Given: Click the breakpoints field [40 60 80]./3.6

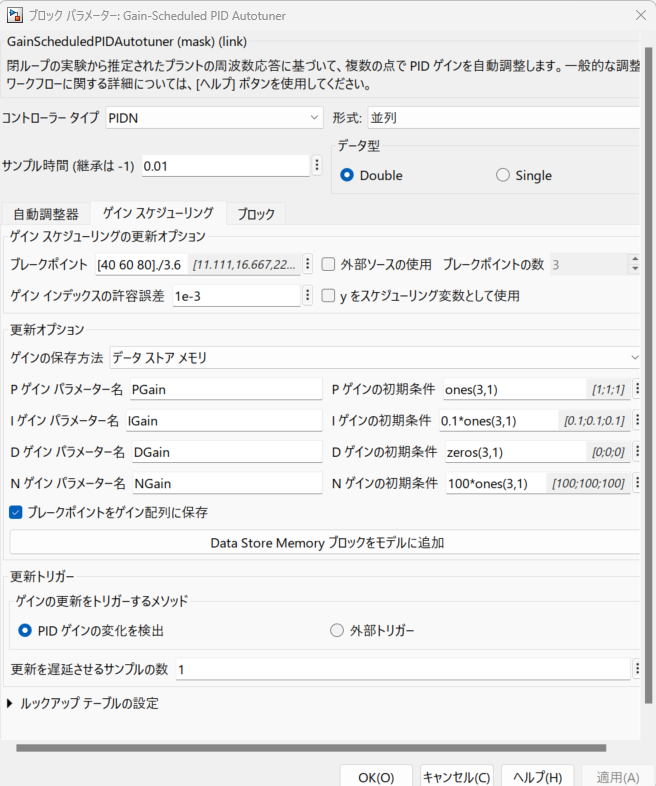Looking at the screenshot, I should 142,265.
